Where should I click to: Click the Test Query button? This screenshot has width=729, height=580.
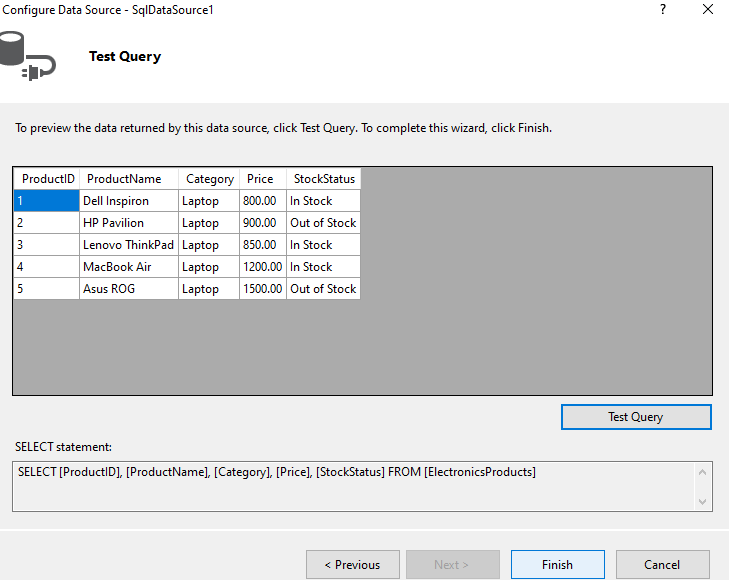coord(636,417)
